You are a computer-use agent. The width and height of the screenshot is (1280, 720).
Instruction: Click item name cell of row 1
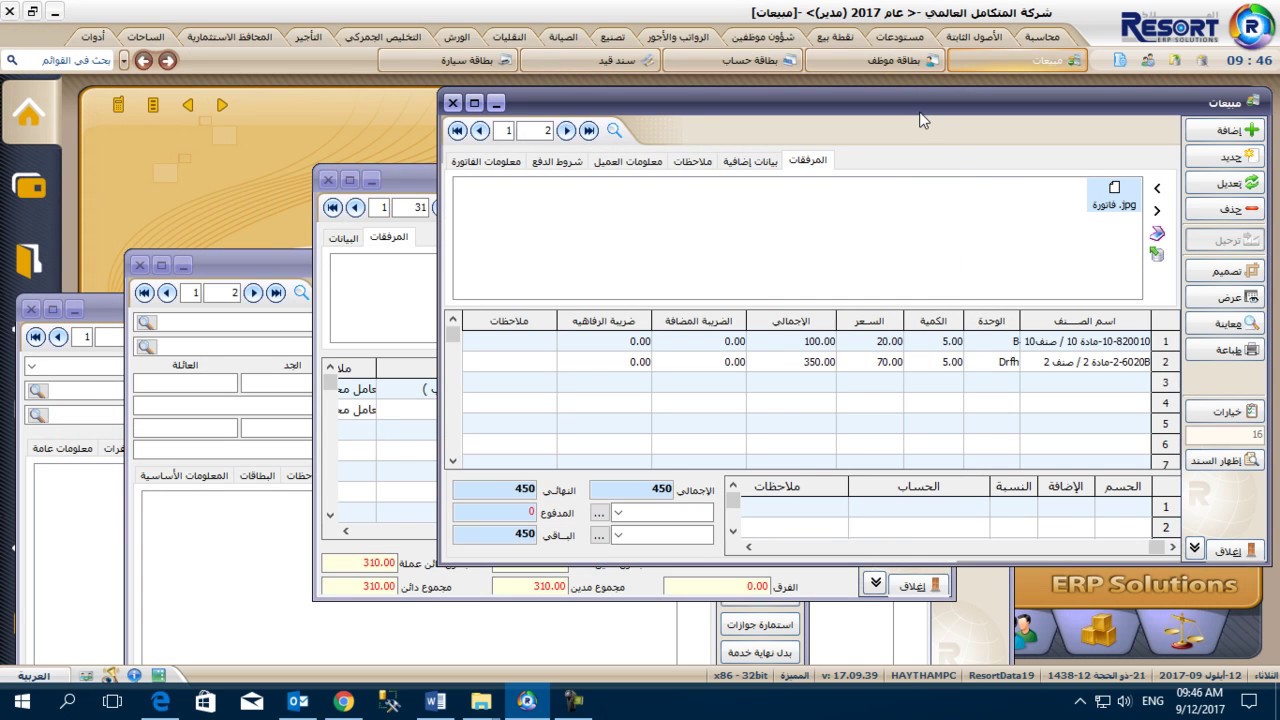(x=1085, y=342)
